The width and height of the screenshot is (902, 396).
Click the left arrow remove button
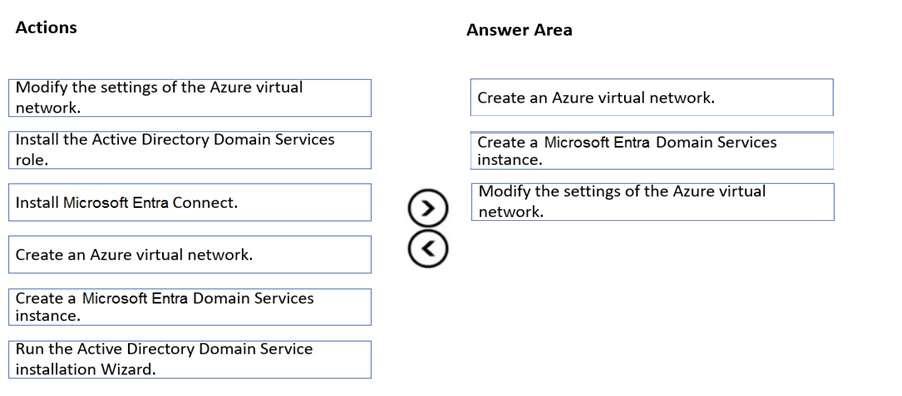pyautogui.click(x=427, y=248)
